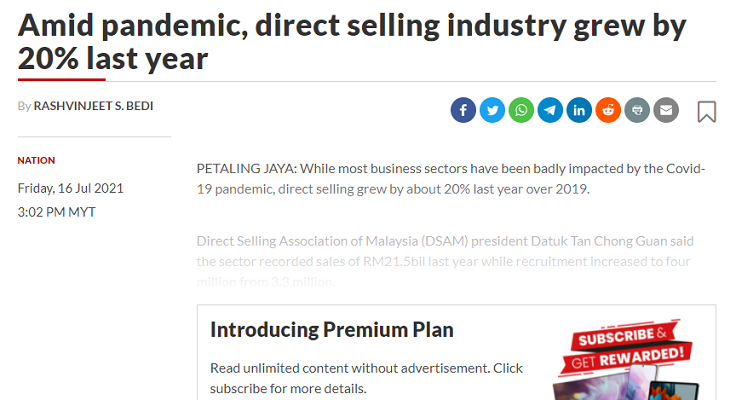Share article on Reddit
Viewport: 736px width, 400px height.
pos(608,110)
